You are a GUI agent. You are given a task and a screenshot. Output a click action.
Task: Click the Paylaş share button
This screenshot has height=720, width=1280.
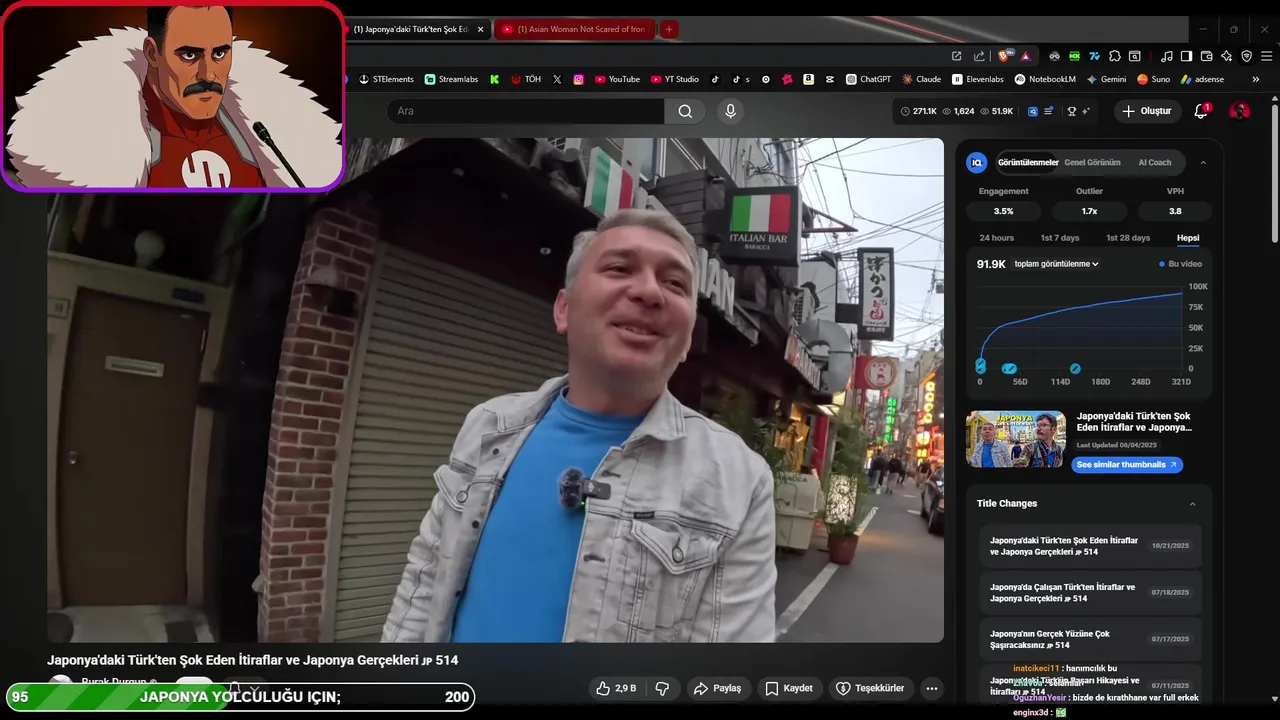click(x=717, y=688)
